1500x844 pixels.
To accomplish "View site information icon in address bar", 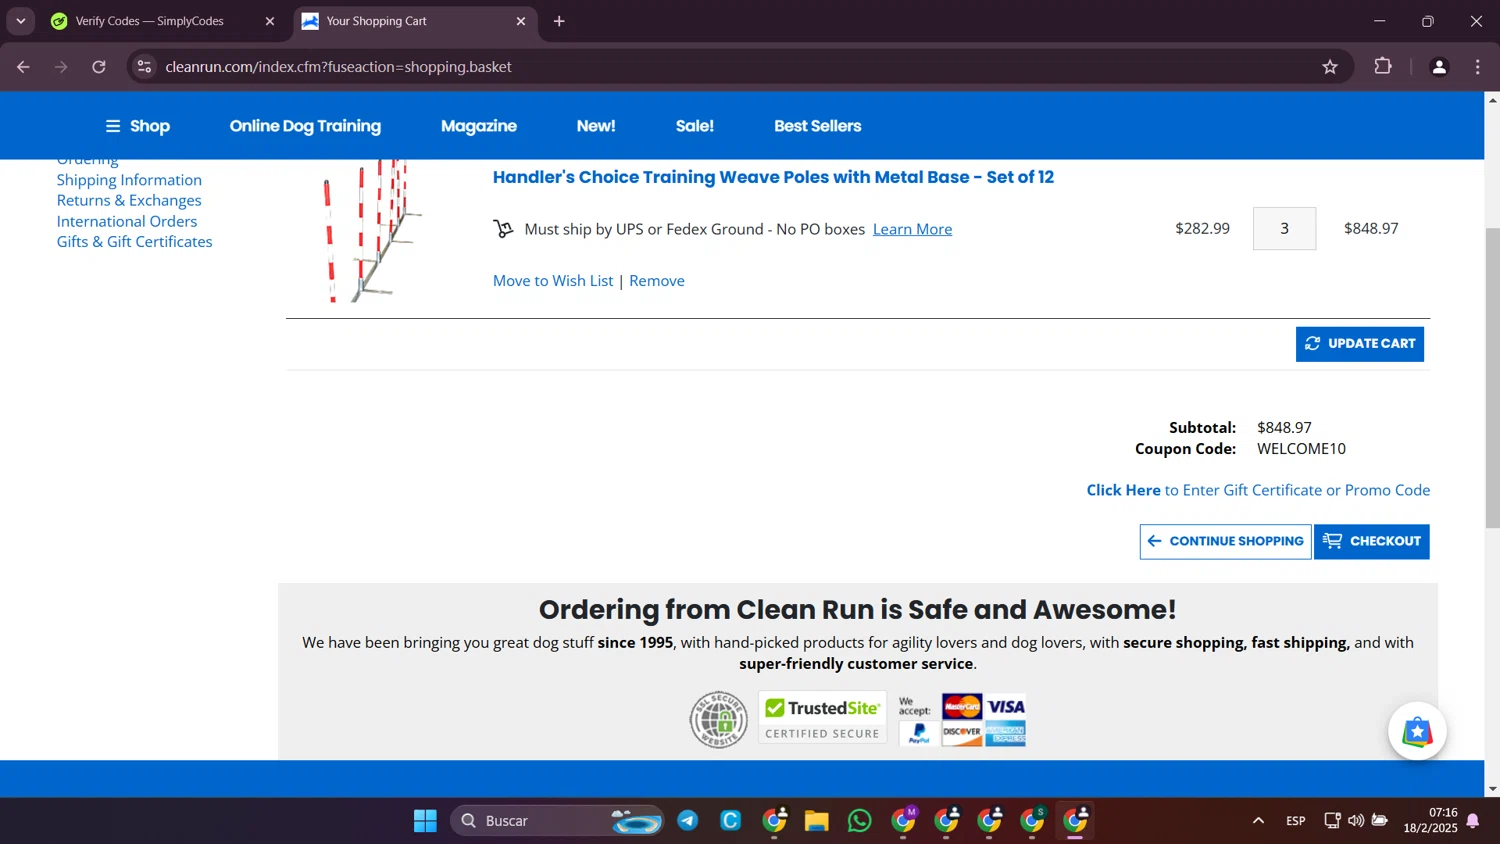I will point(144,67).
